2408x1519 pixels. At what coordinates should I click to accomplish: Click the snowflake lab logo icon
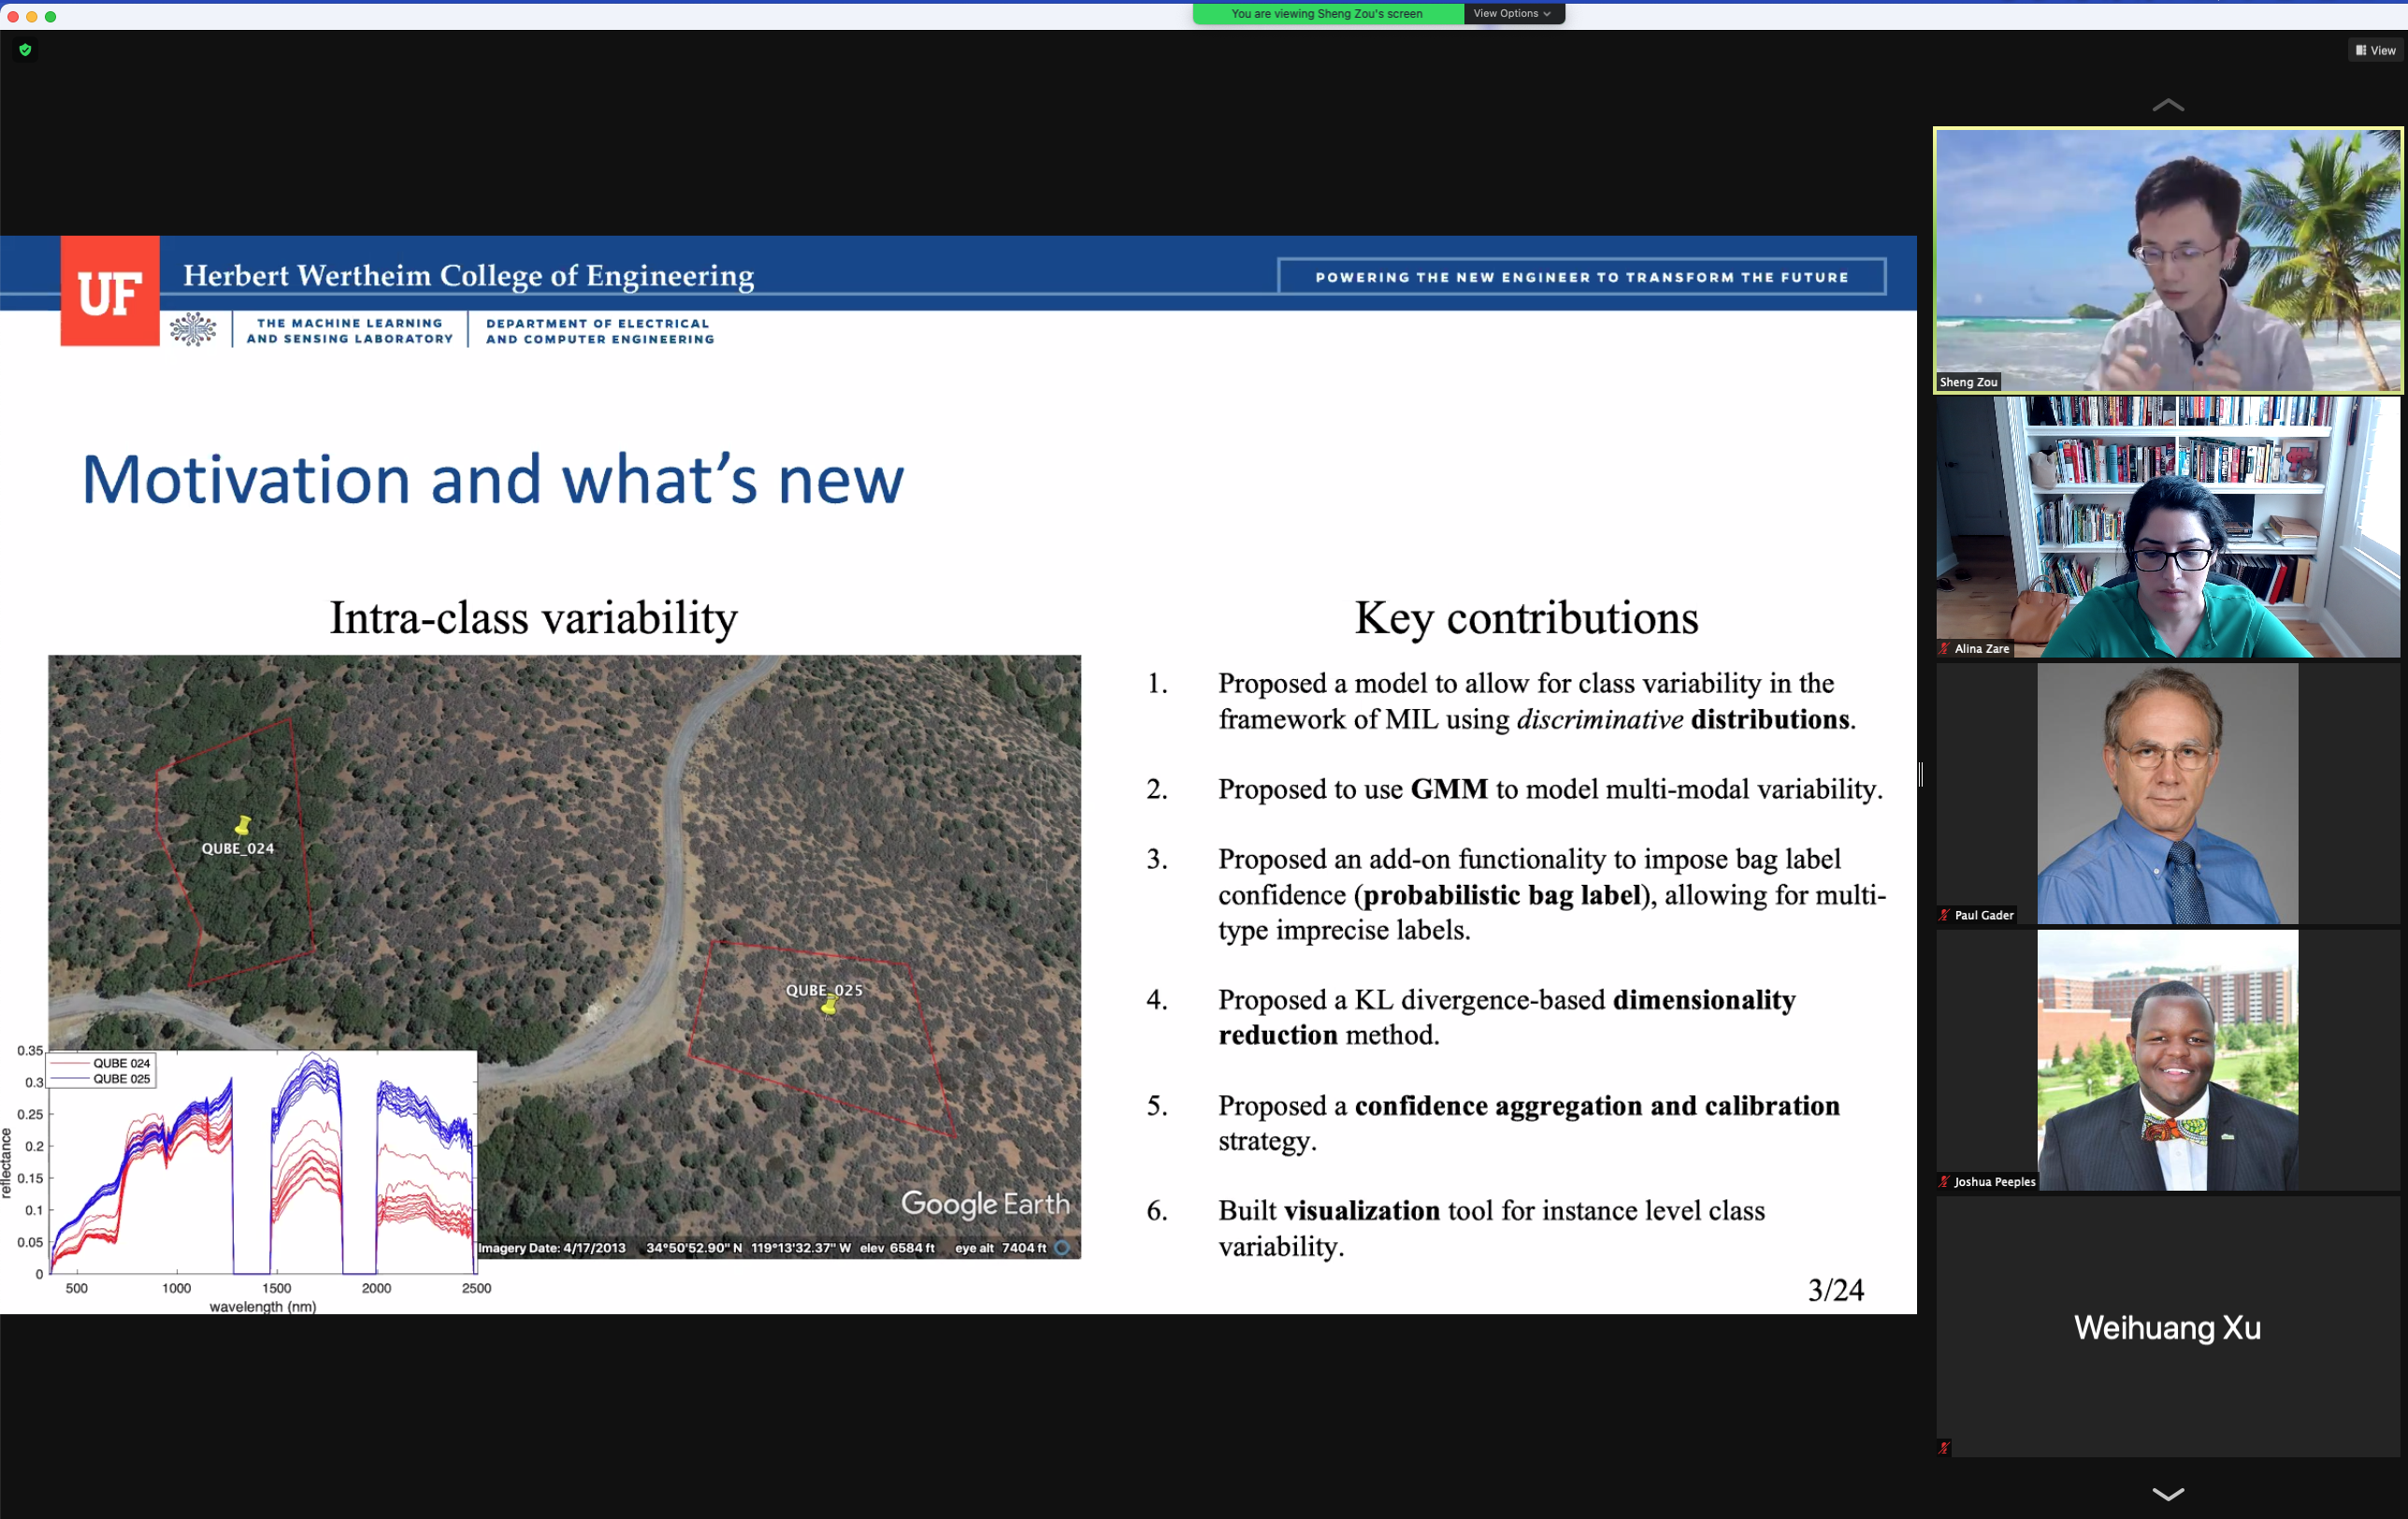click(193, 329)
